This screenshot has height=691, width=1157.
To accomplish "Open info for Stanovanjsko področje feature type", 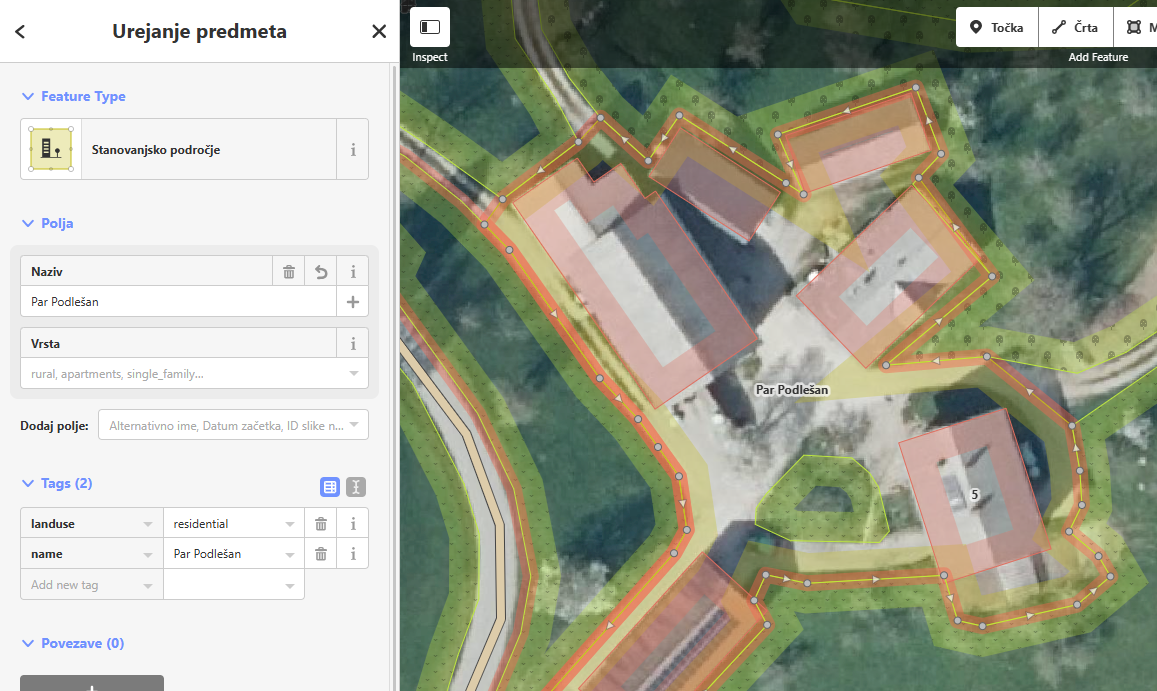I will pos(352,150).
